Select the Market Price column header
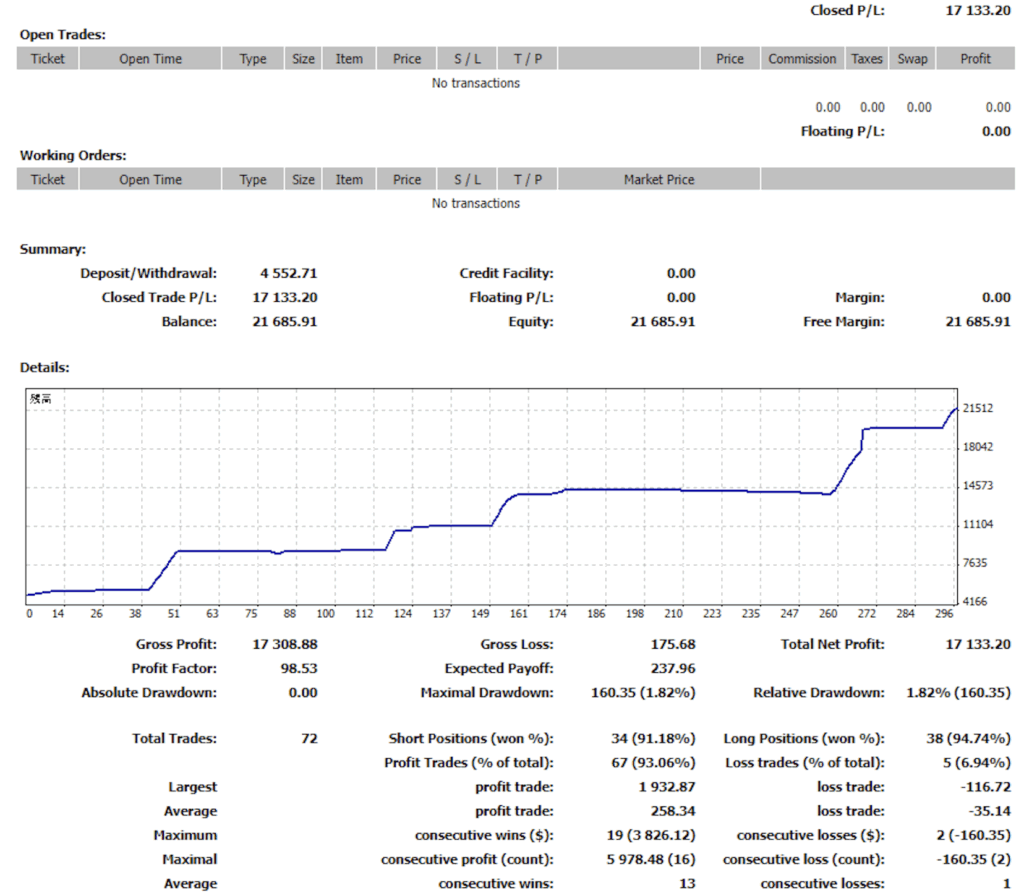The image size is (1024, 893). coord(659,180)
